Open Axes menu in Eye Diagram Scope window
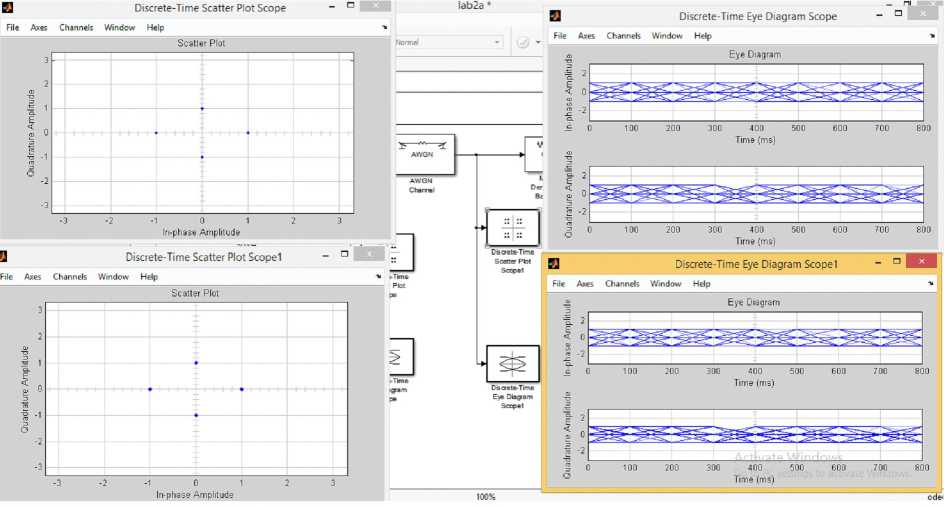Viewport: 944px width, 507px height. 586,36
